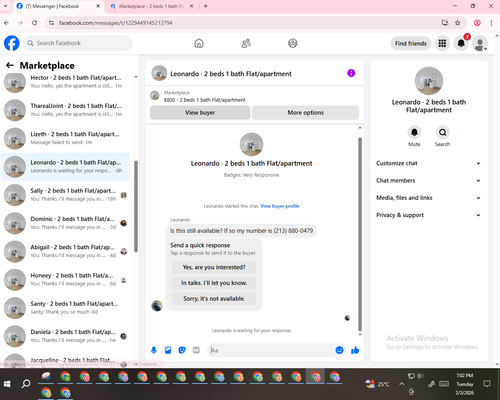Open the emoji picker in message box
The width and height of the screenshot is (500, 400).
(x=339, y=350)
